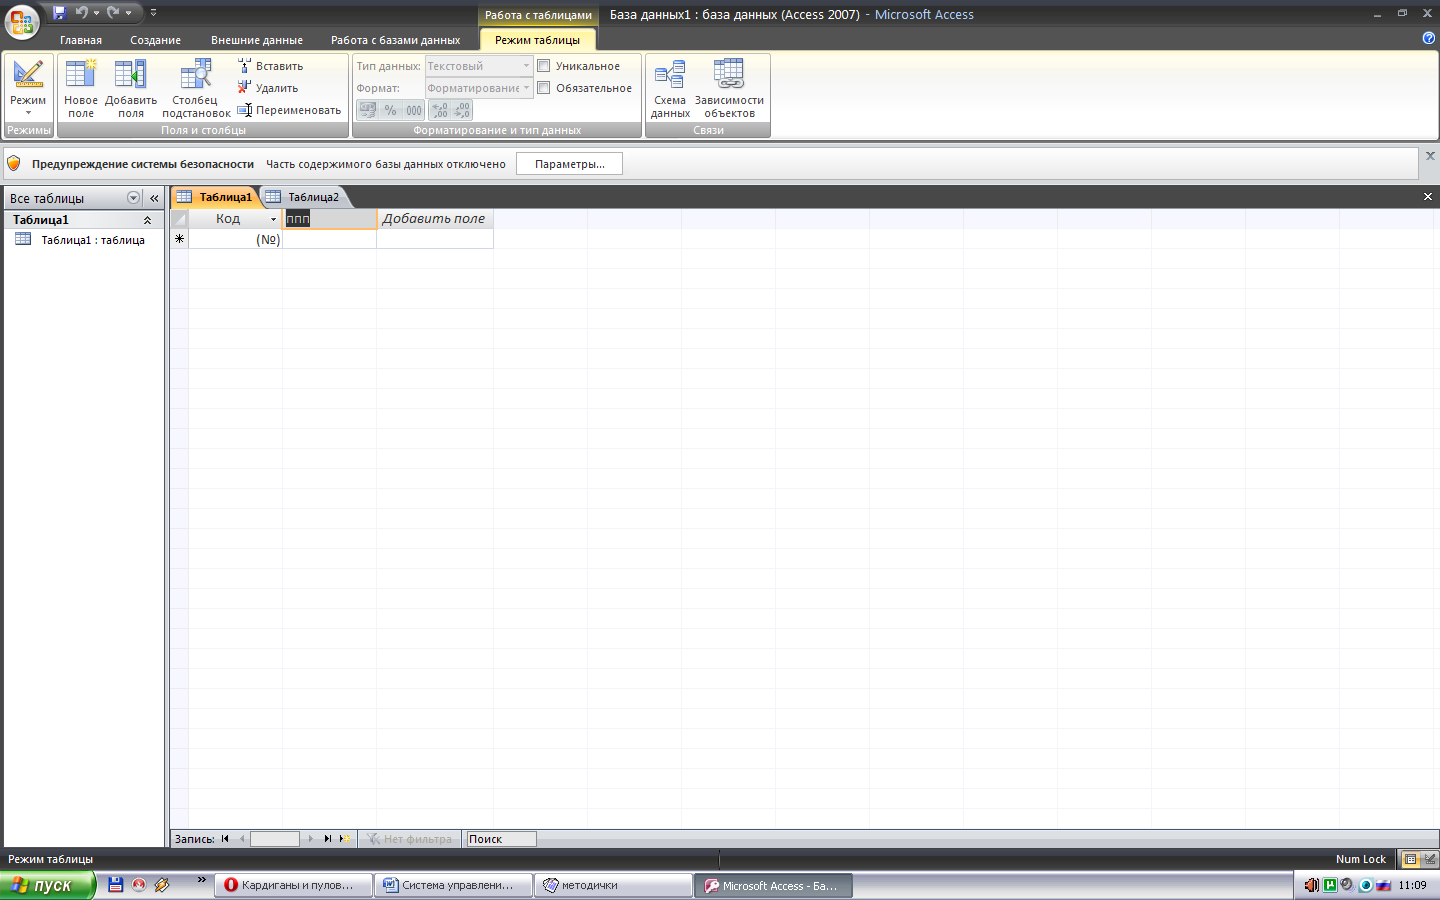Click the currency format icon

[x=368, y=110]
